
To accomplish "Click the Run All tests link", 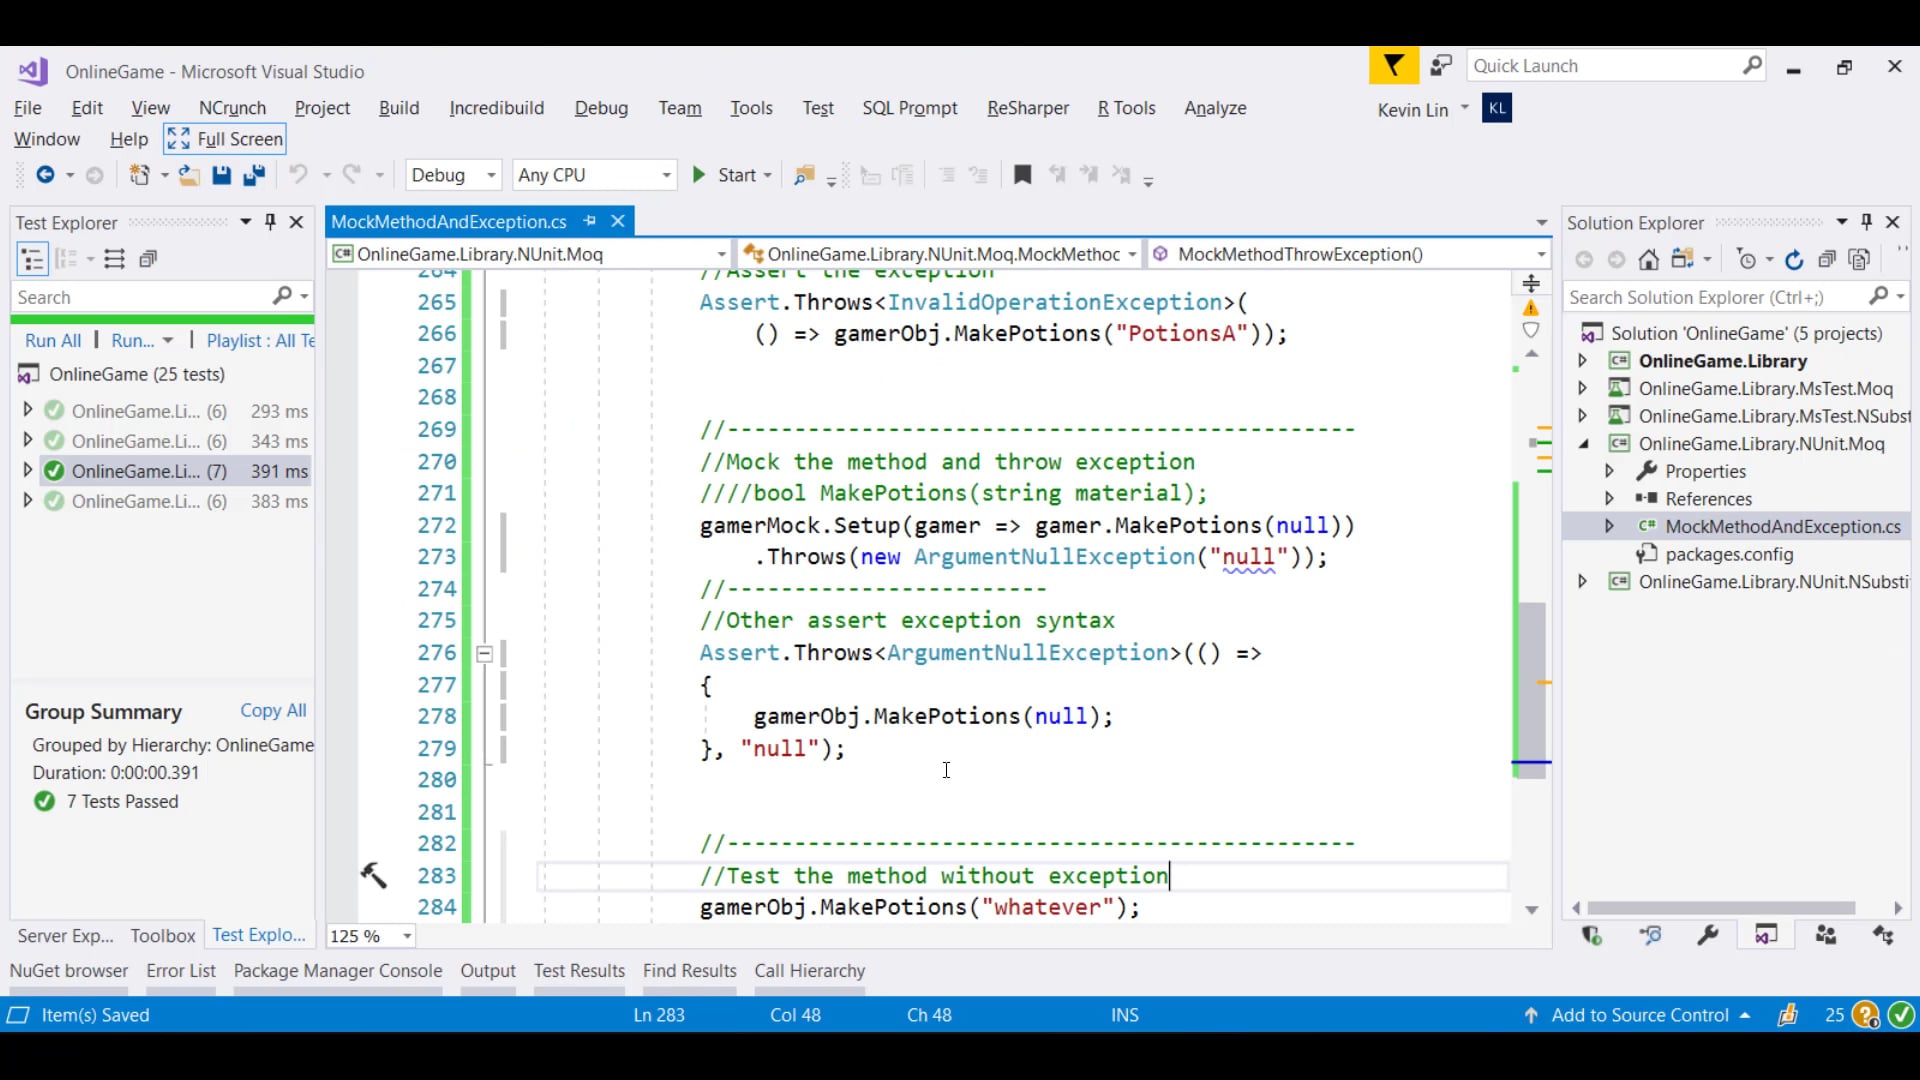I will 53,340.
